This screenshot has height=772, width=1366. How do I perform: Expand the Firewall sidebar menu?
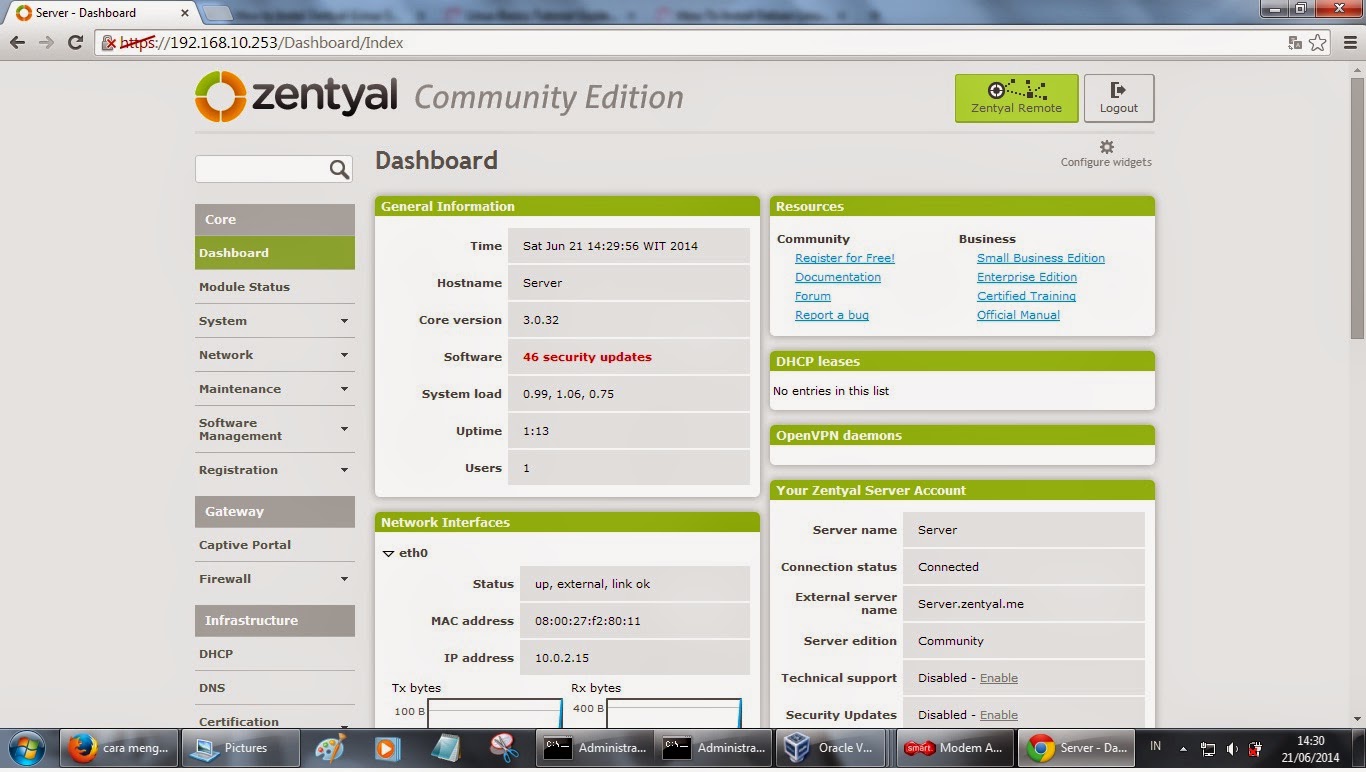(275, 579)
